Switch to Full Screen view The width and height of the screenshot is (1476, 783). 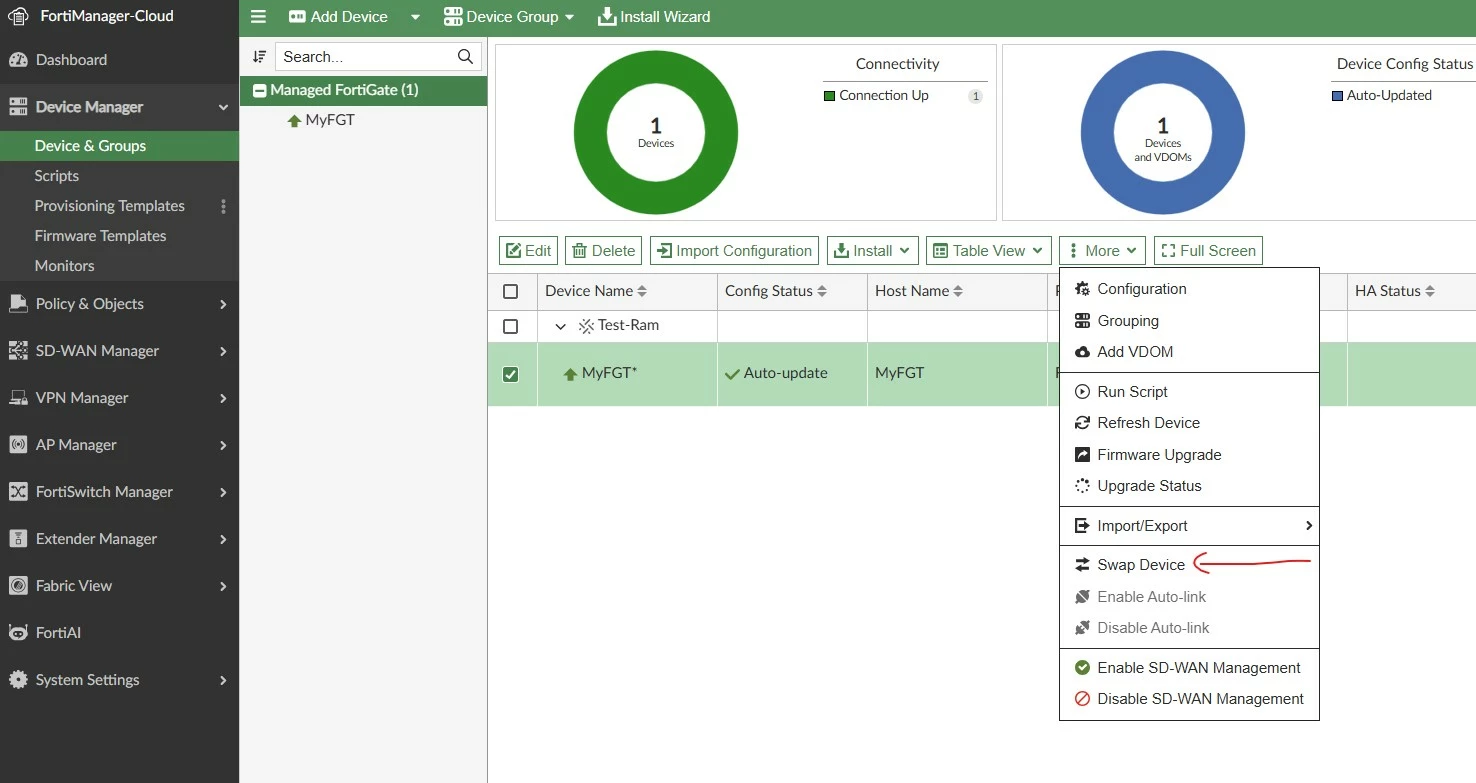pos(1208,251)
